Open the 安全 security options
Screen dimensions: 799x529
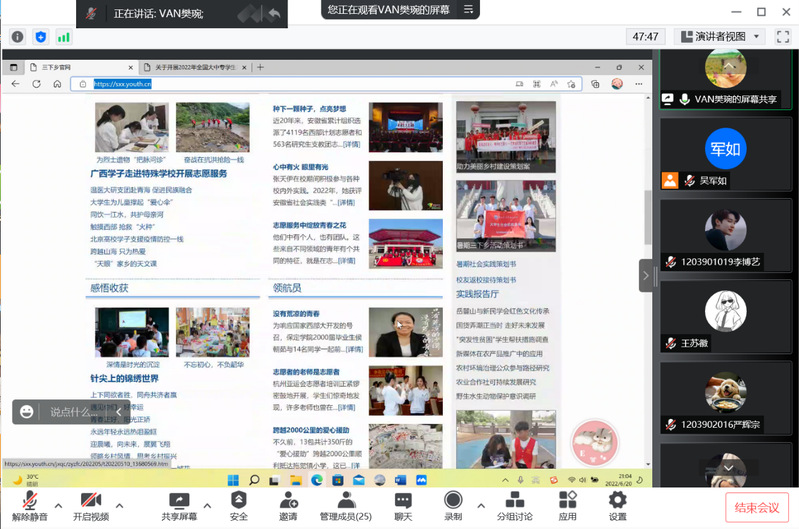(239, 505)
